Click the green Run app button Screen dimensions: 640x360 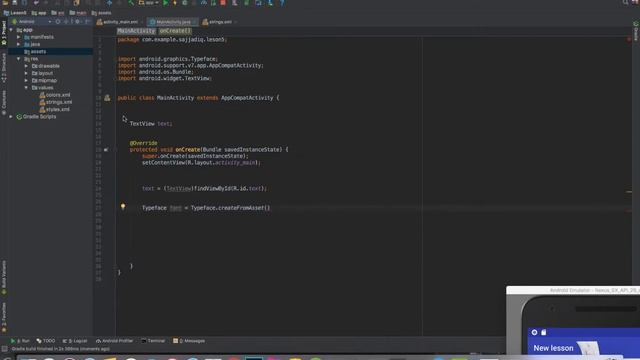tap(165, 3)
